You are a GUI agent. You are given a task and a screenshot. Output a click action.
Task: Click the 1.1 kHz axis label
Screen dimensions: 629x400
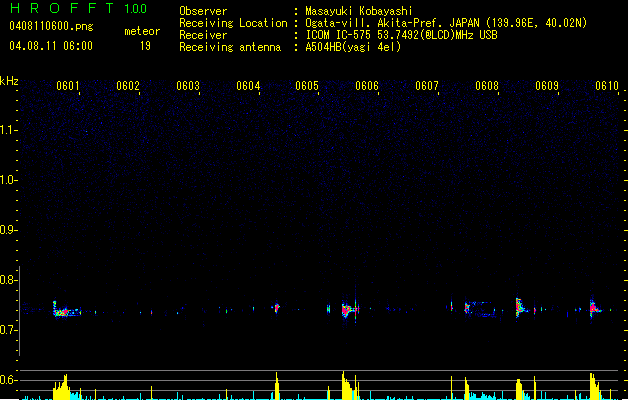coord(8,130)
